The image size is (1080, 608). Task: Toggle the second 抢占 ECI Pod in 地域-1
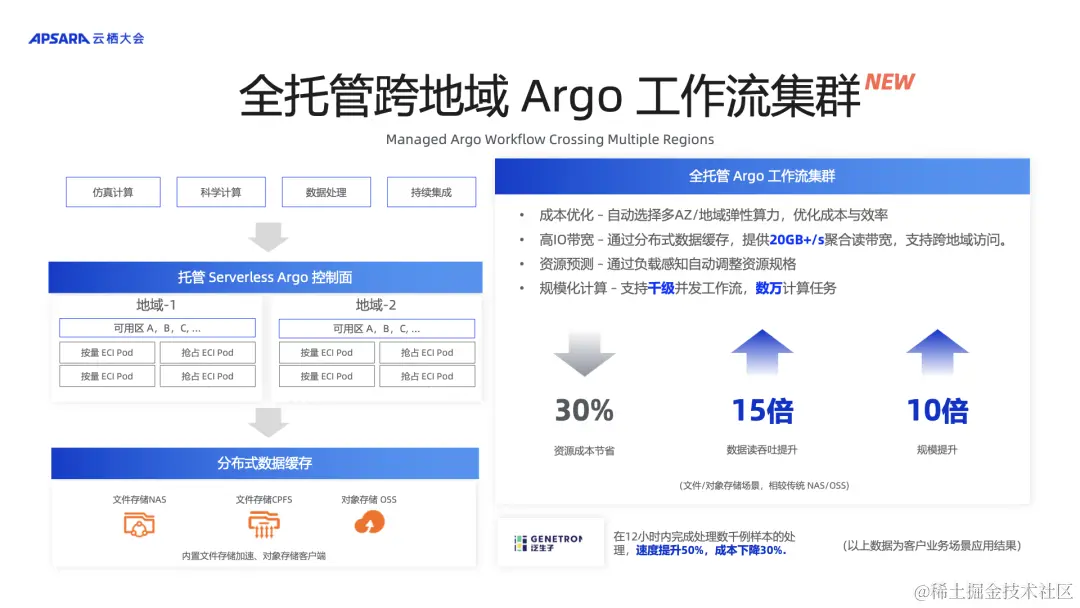point(207,375)
